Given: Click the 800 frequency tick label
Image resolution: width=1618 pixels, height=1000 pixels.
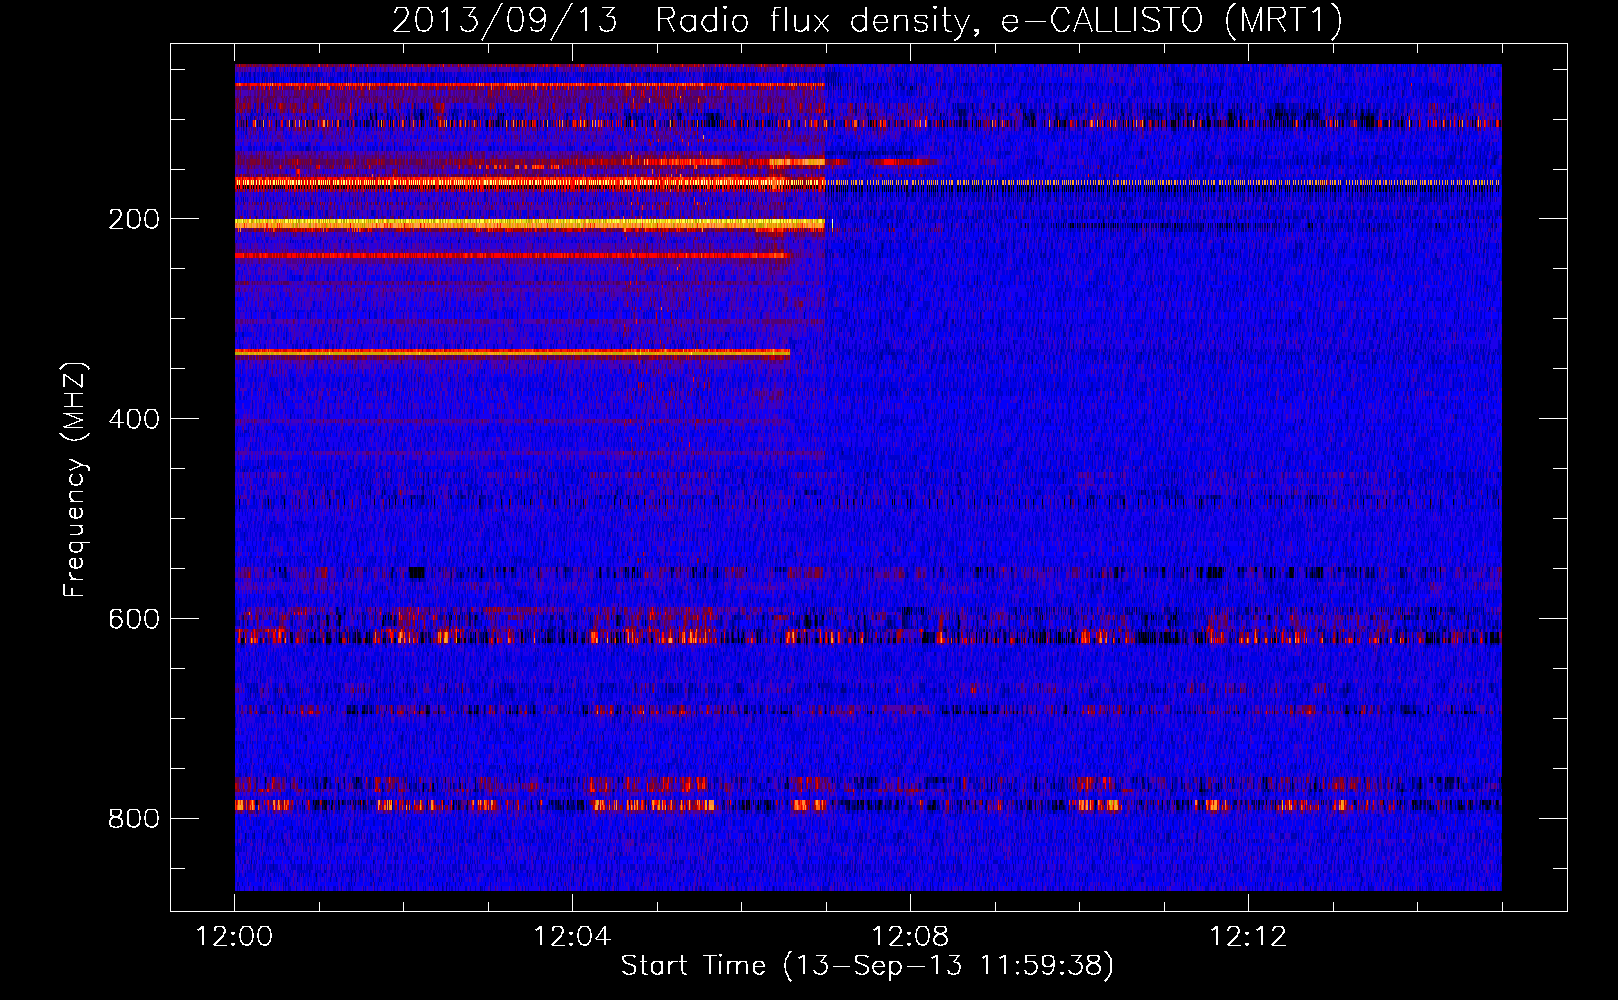Looking at the screenshot, I should [x=134, y=819].
